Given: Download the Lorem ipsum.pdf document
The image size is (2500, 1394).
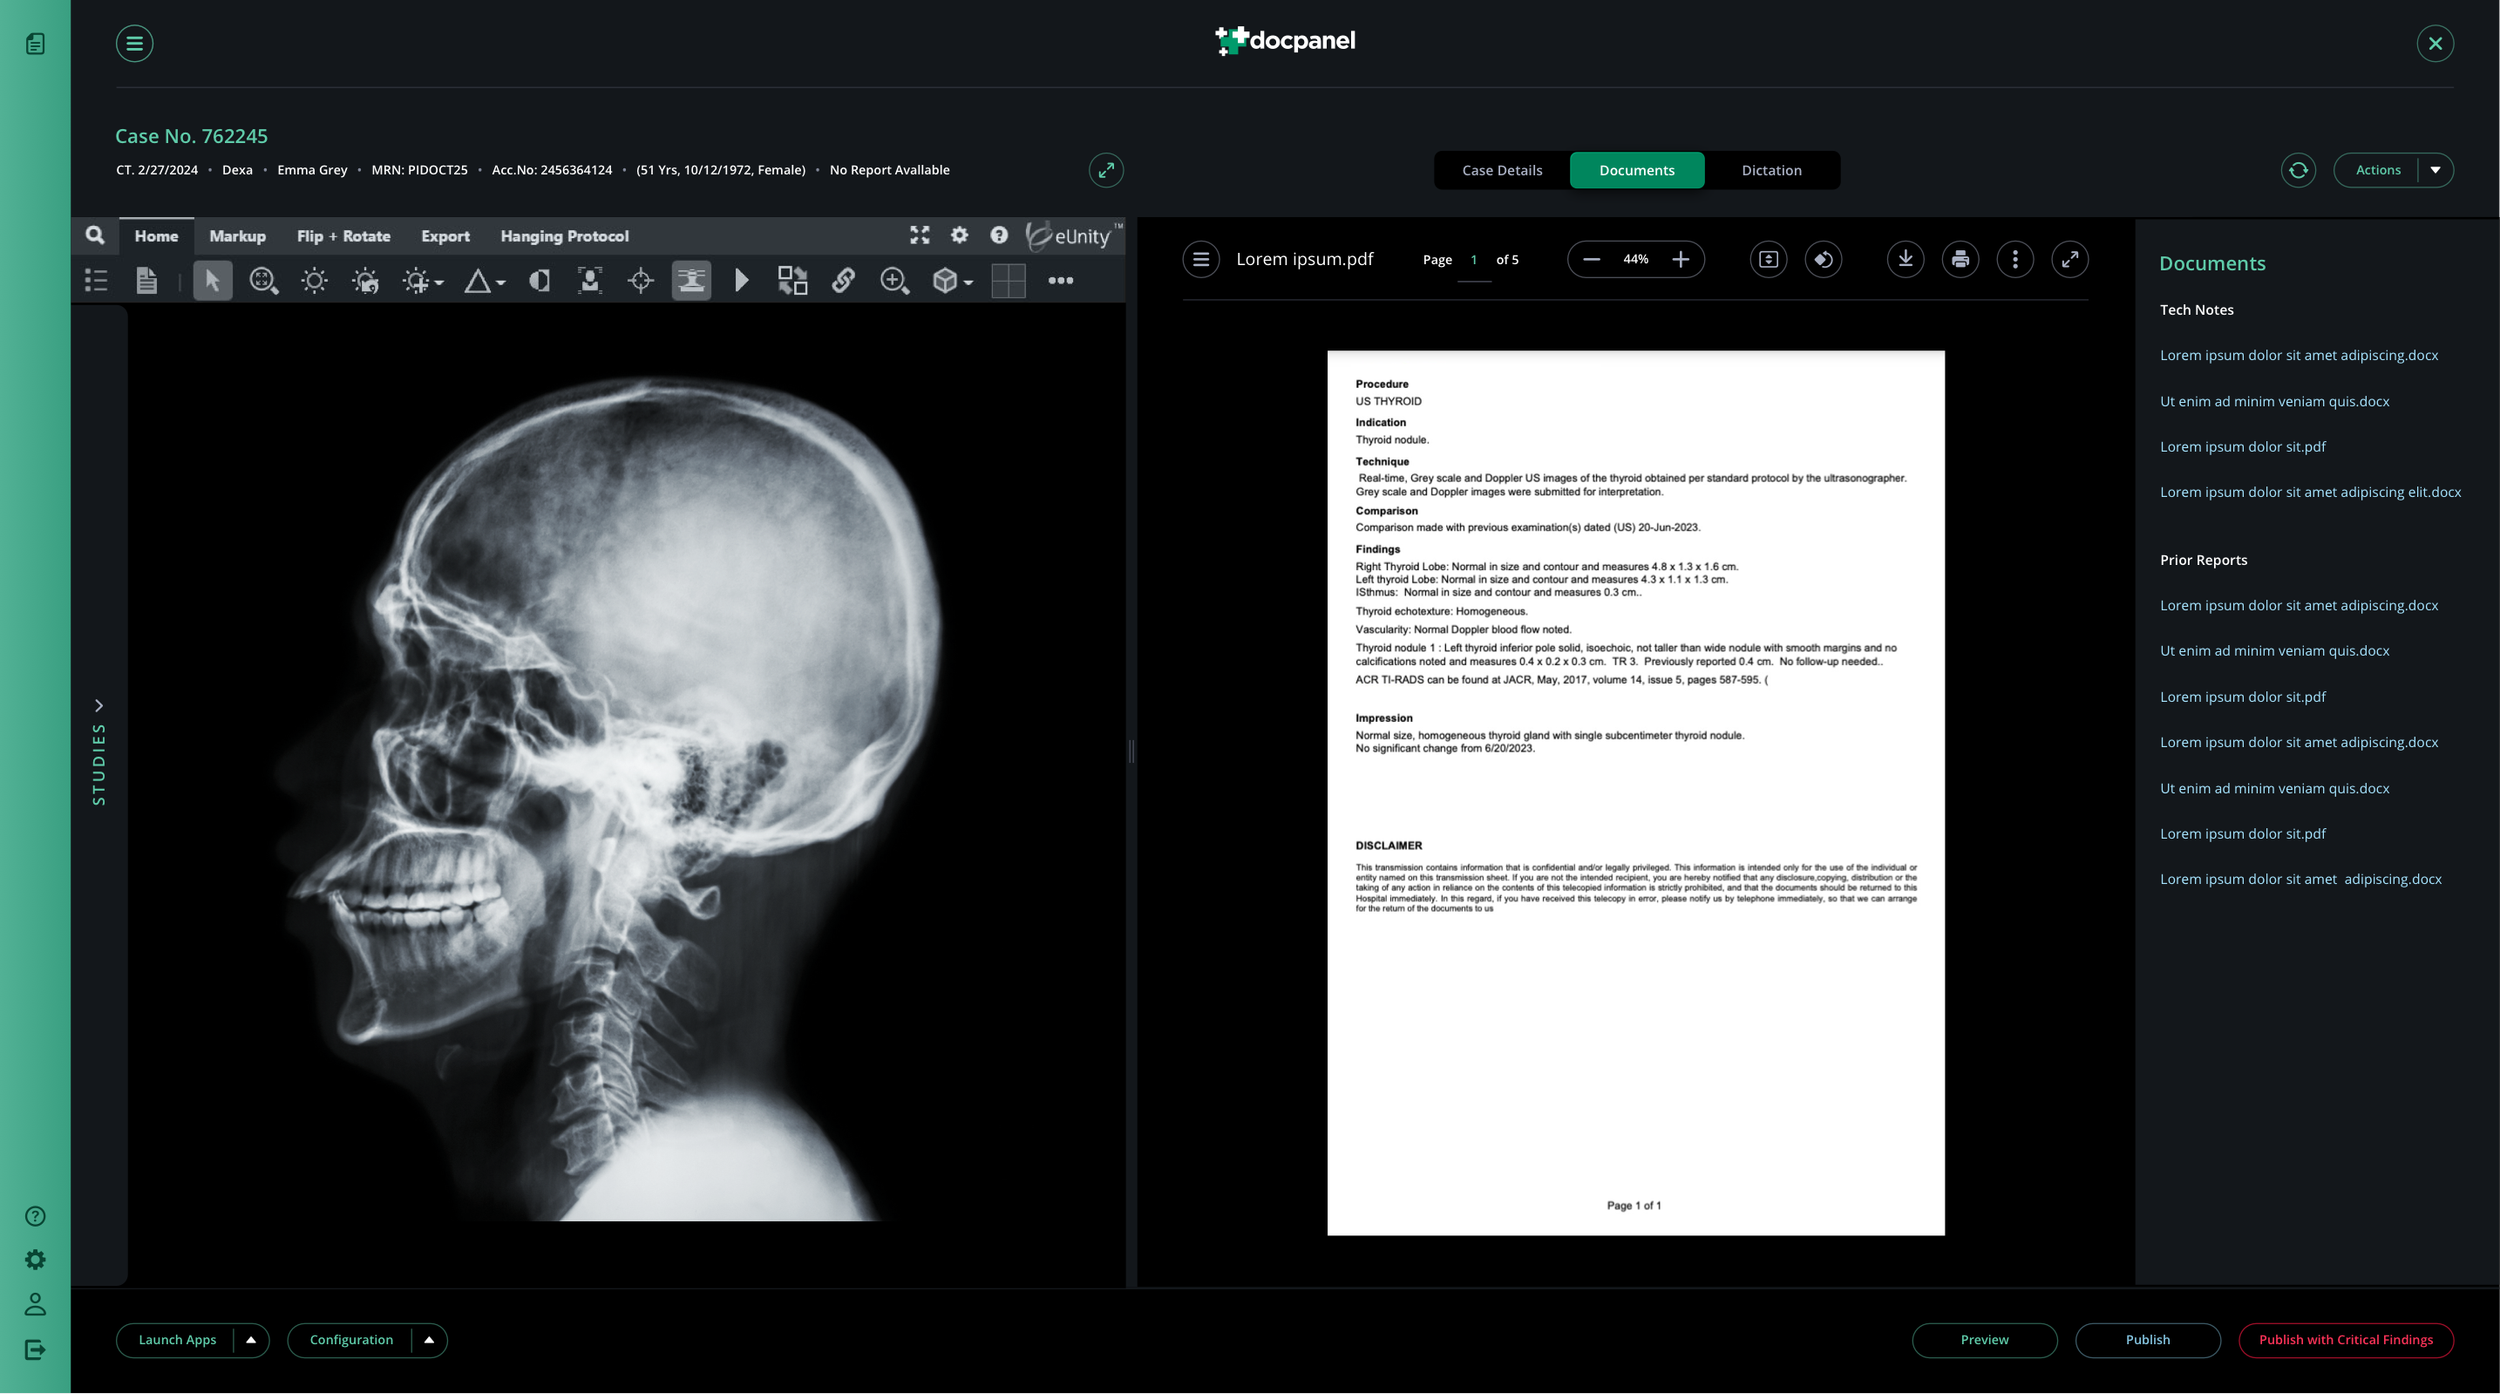Looking at the screenshot, I should [x=1905, y=260].
